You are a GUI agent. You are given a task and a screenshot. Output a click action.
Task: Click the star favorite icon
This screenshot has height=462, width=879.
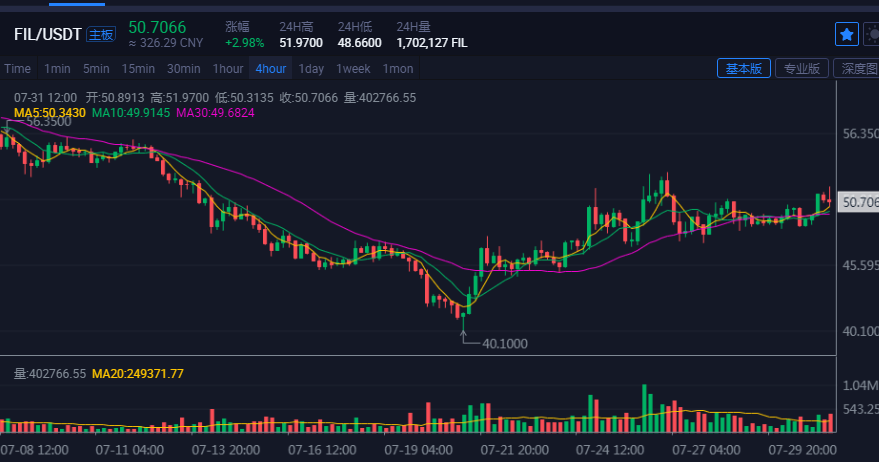pyautogui.click(x=847, y=34)
